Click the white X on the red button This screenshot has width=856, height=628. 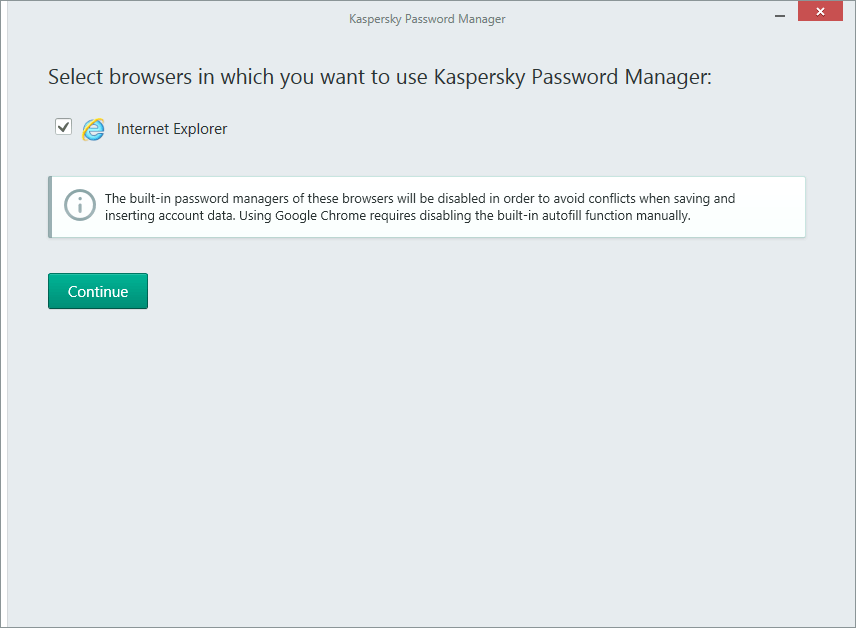[x=820, y=11]
